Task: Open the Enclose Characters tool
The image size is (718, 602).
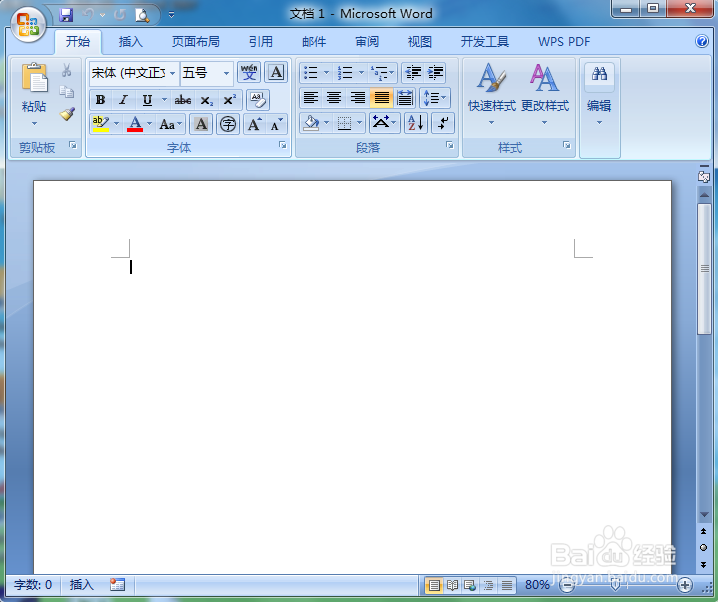Action: [x=228, y=124]
